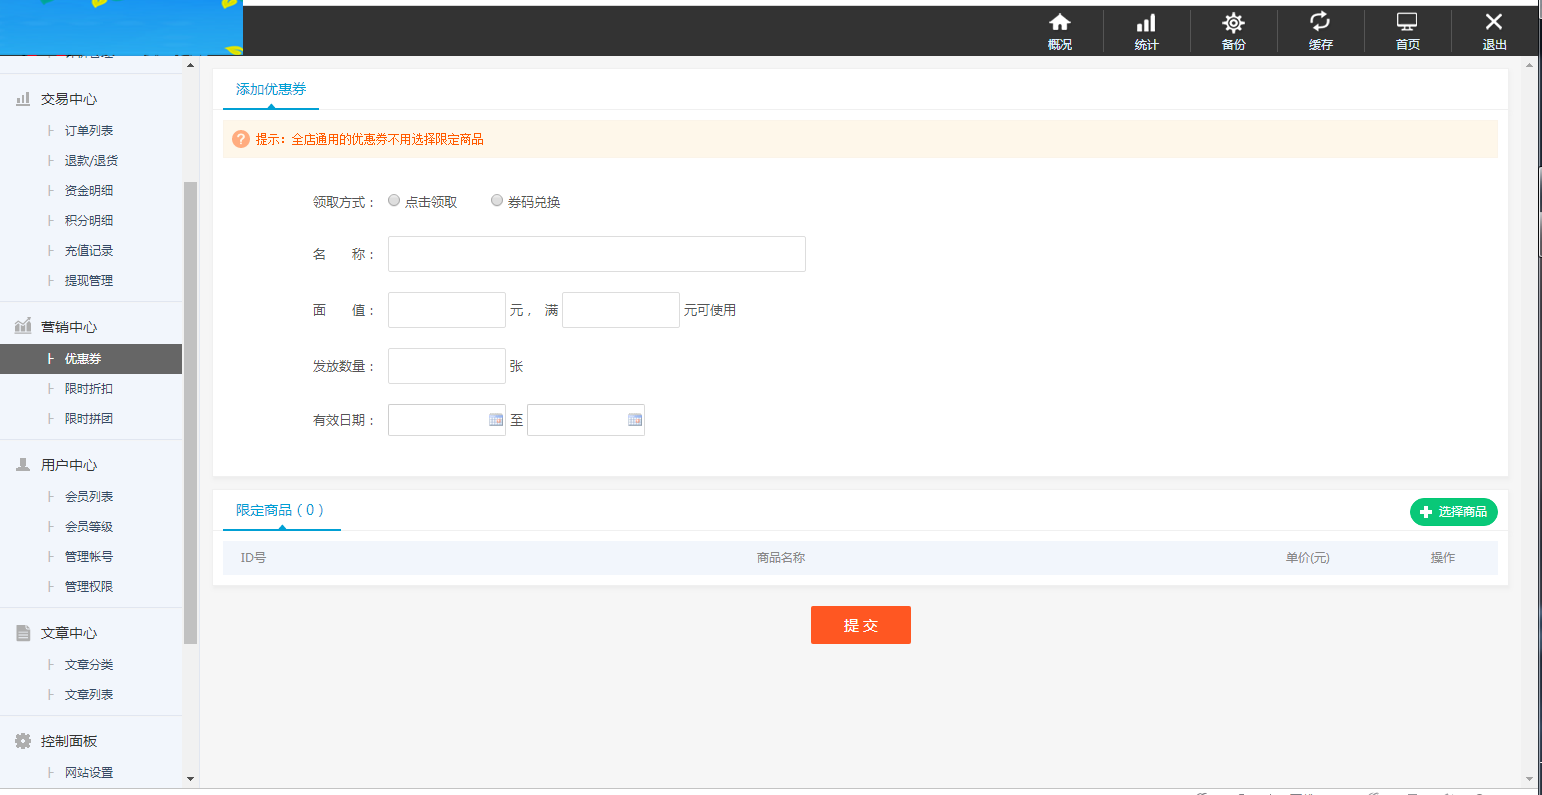This screenshot has height=795, width=1542.
Task: Click the 备份 backup gear icon
Action: point(1233,30)
